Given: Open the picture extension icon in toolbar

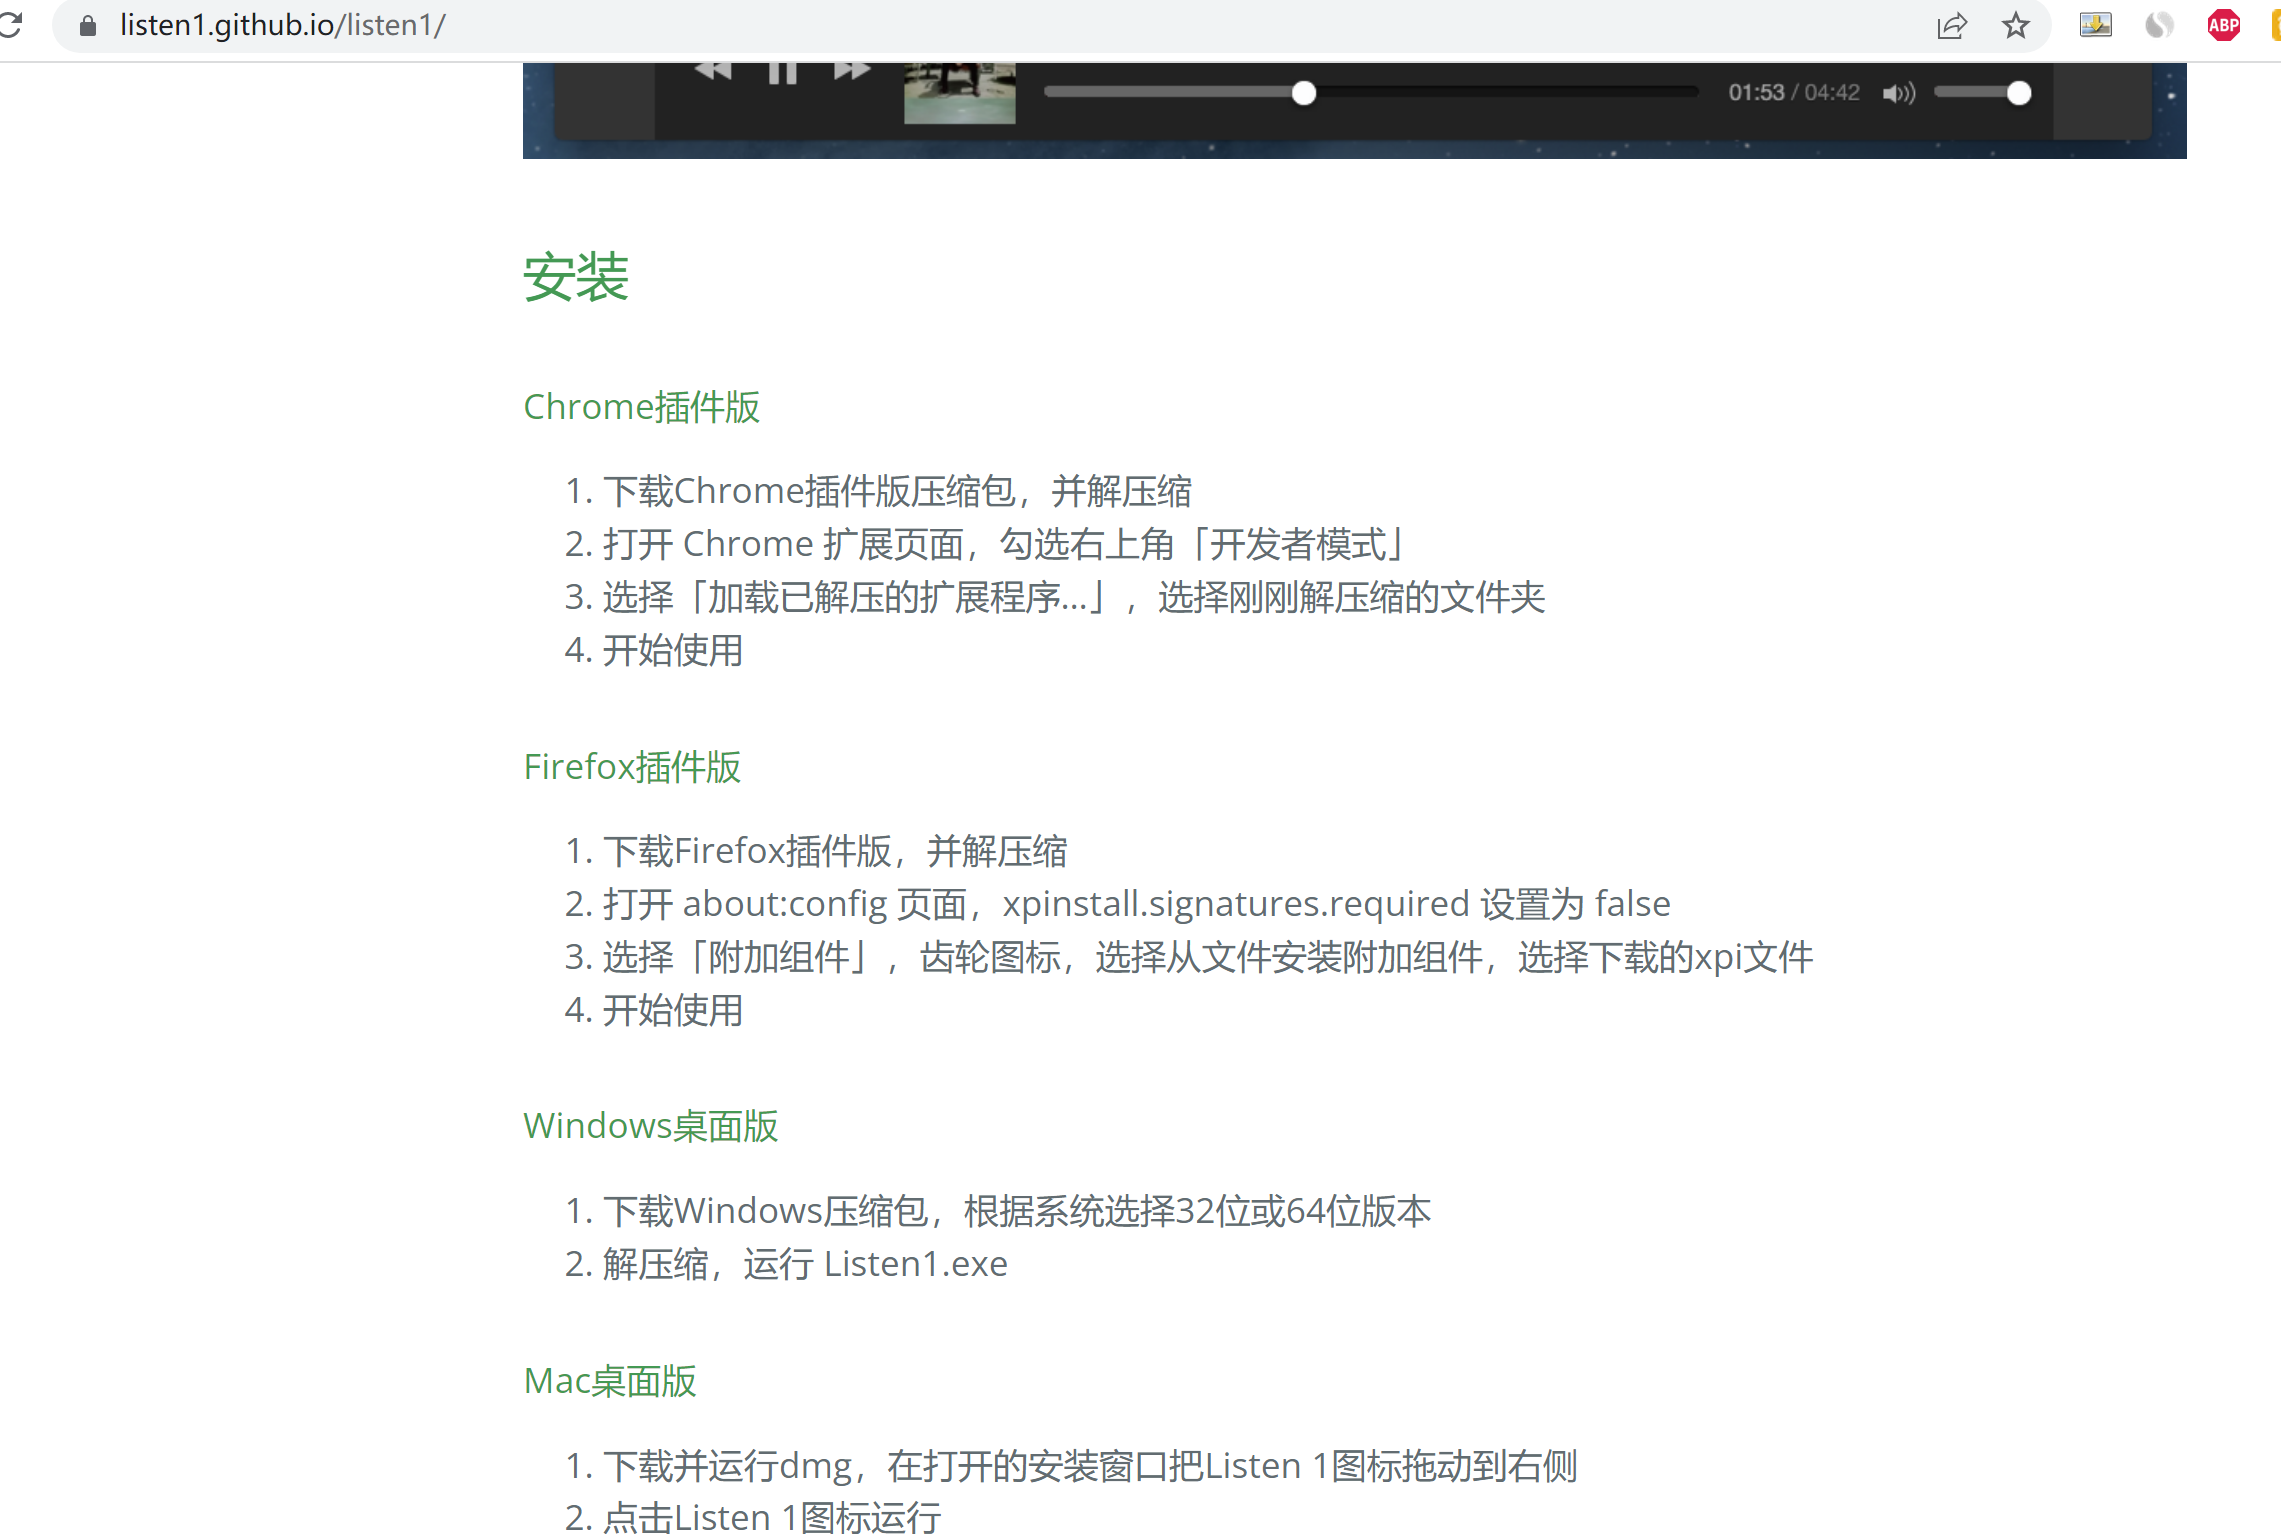Looking at the screenshot, I should click(2095, 25).
